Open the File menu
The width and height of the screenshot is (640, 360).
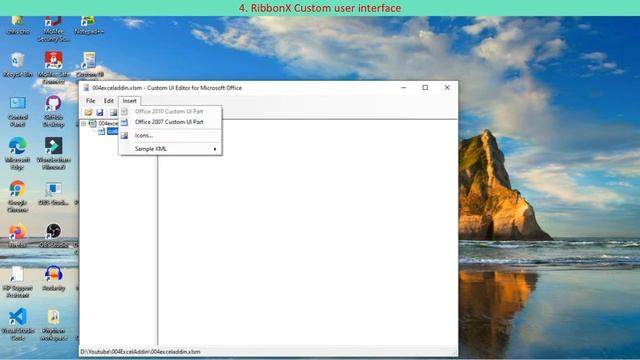[91, 101]
